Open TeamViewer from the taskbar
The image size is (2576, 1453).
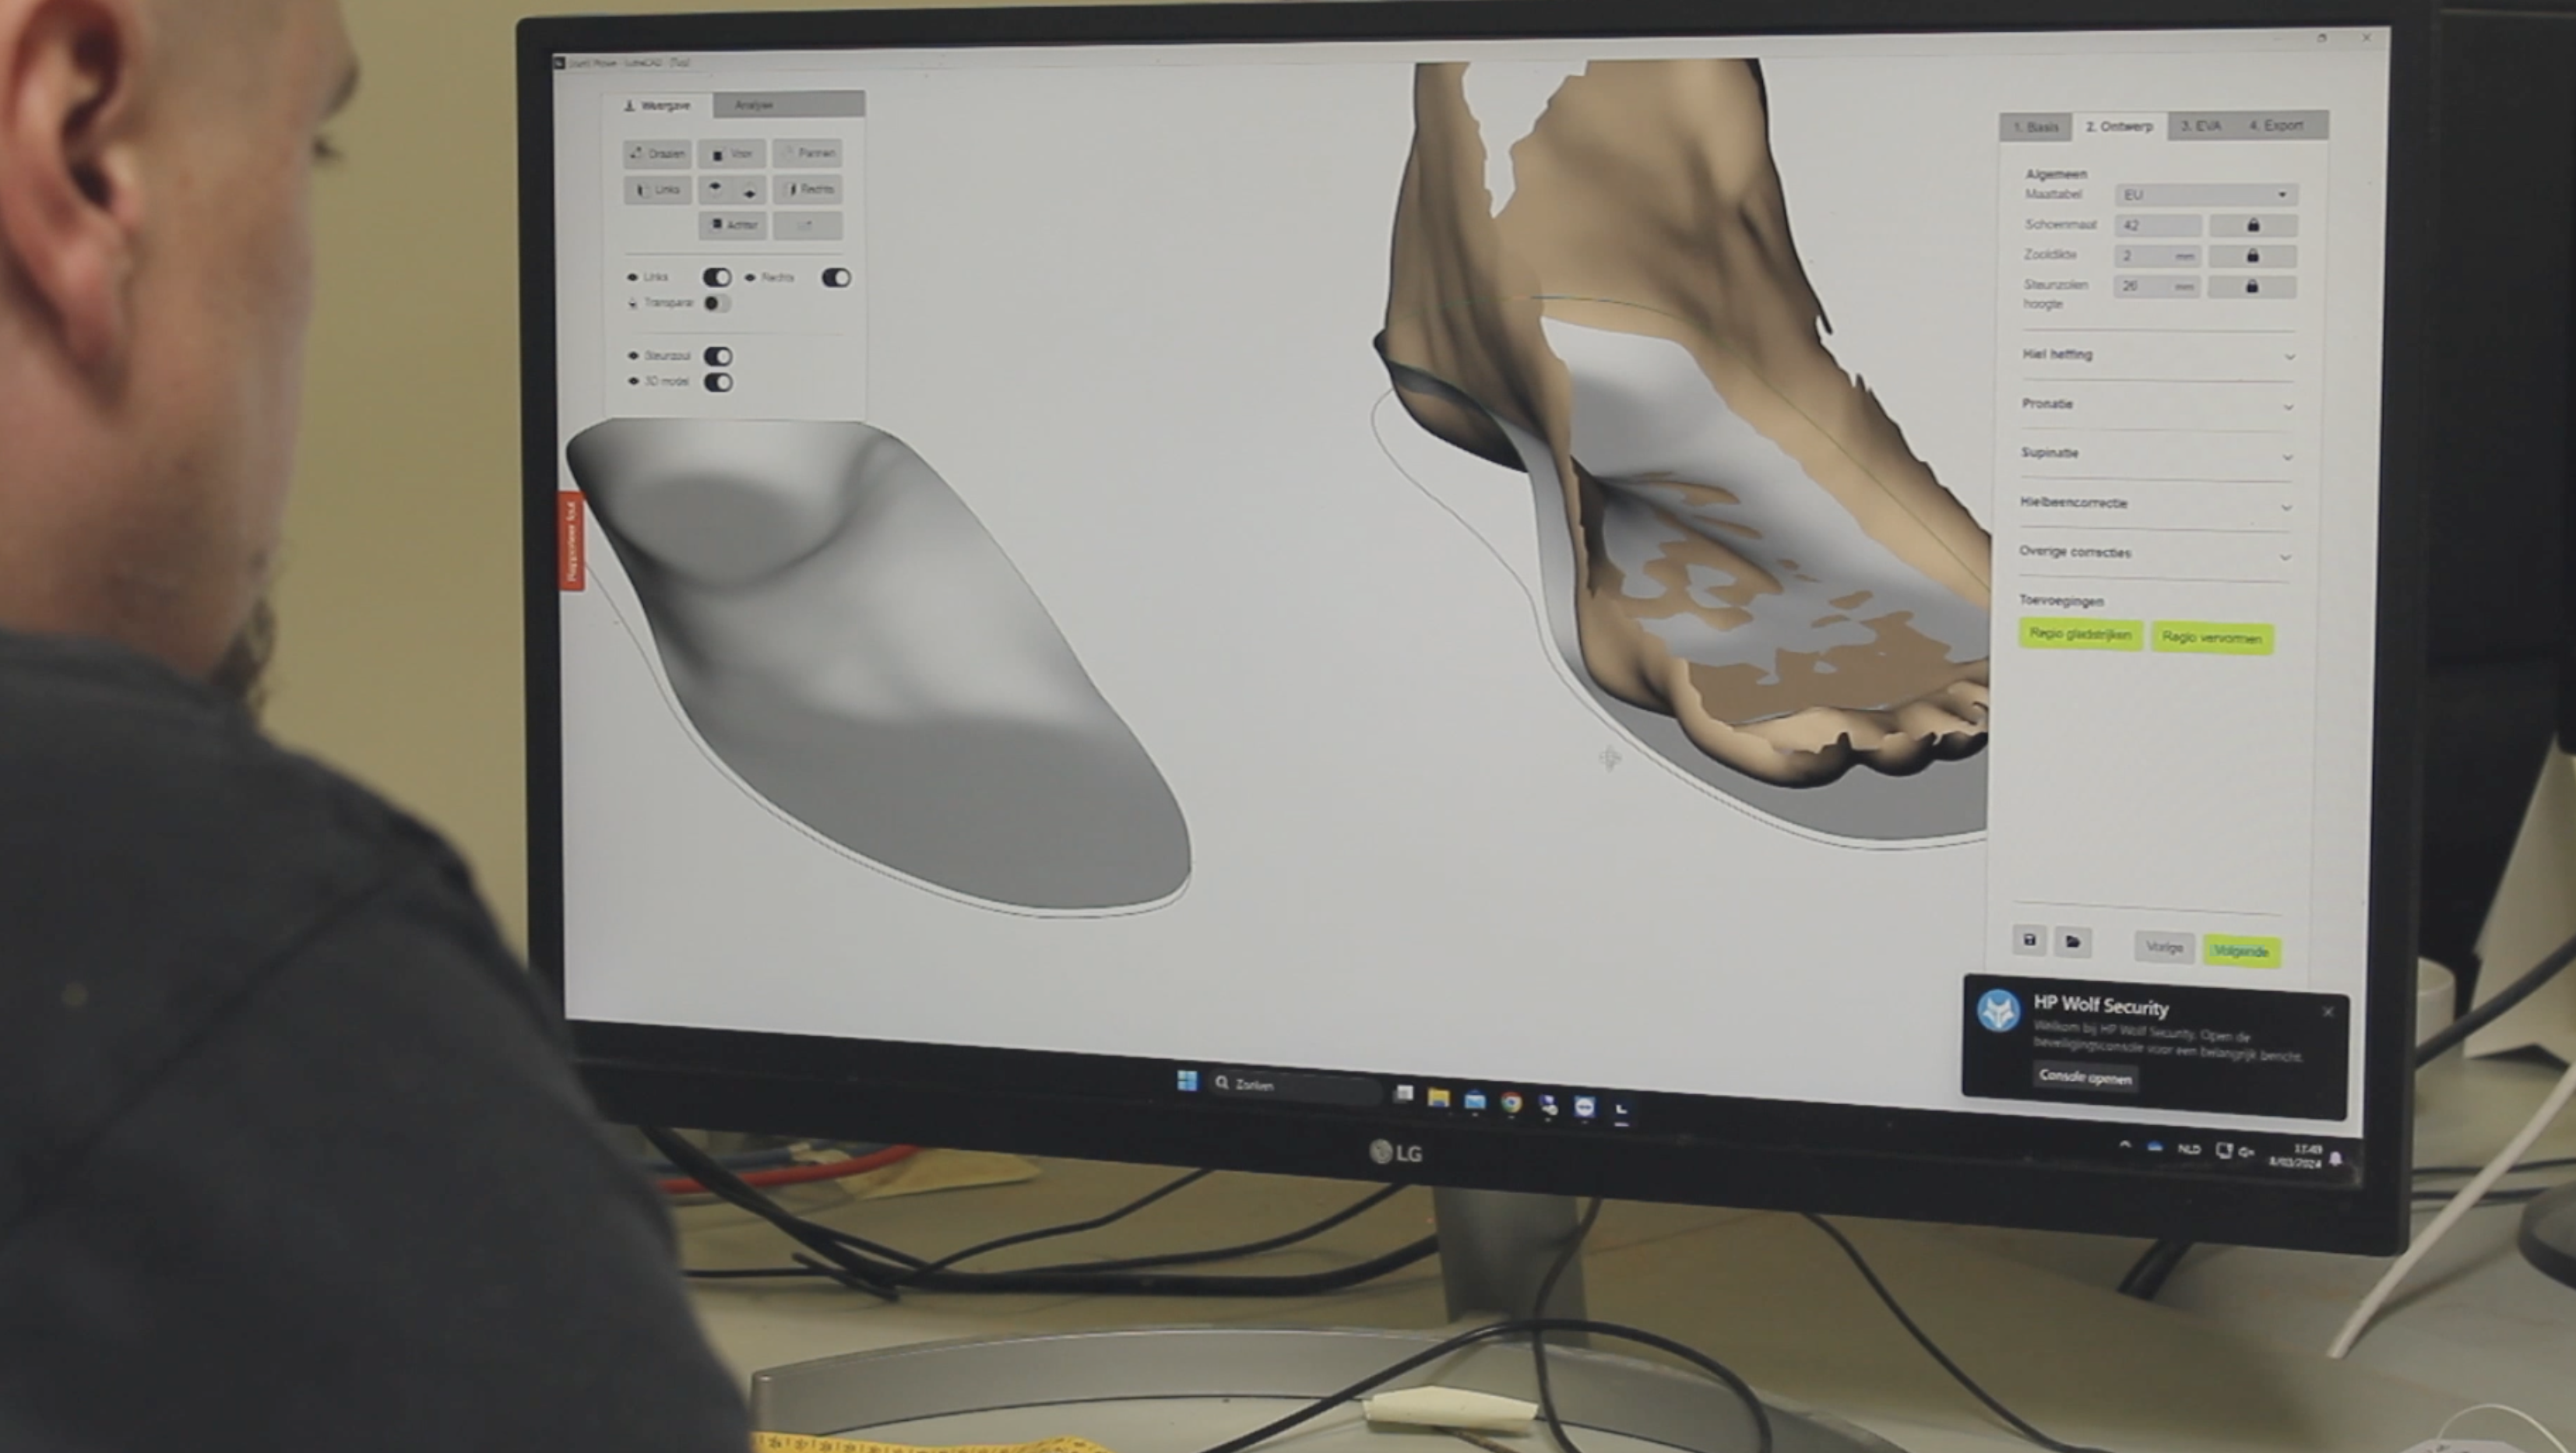pyautogui.click(x=1584, y=1106)
